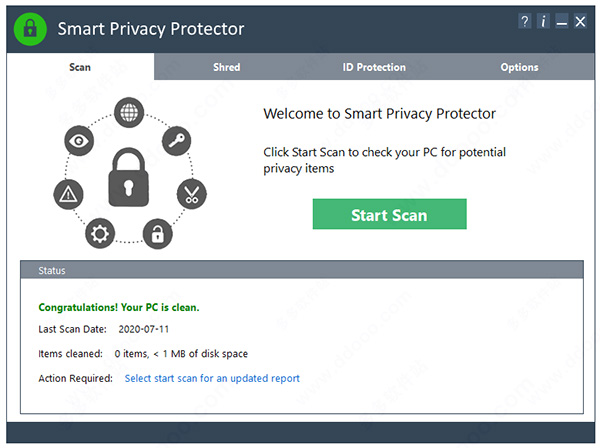
Task: Switch to the Scan tab
Action: tap(80, 67)
